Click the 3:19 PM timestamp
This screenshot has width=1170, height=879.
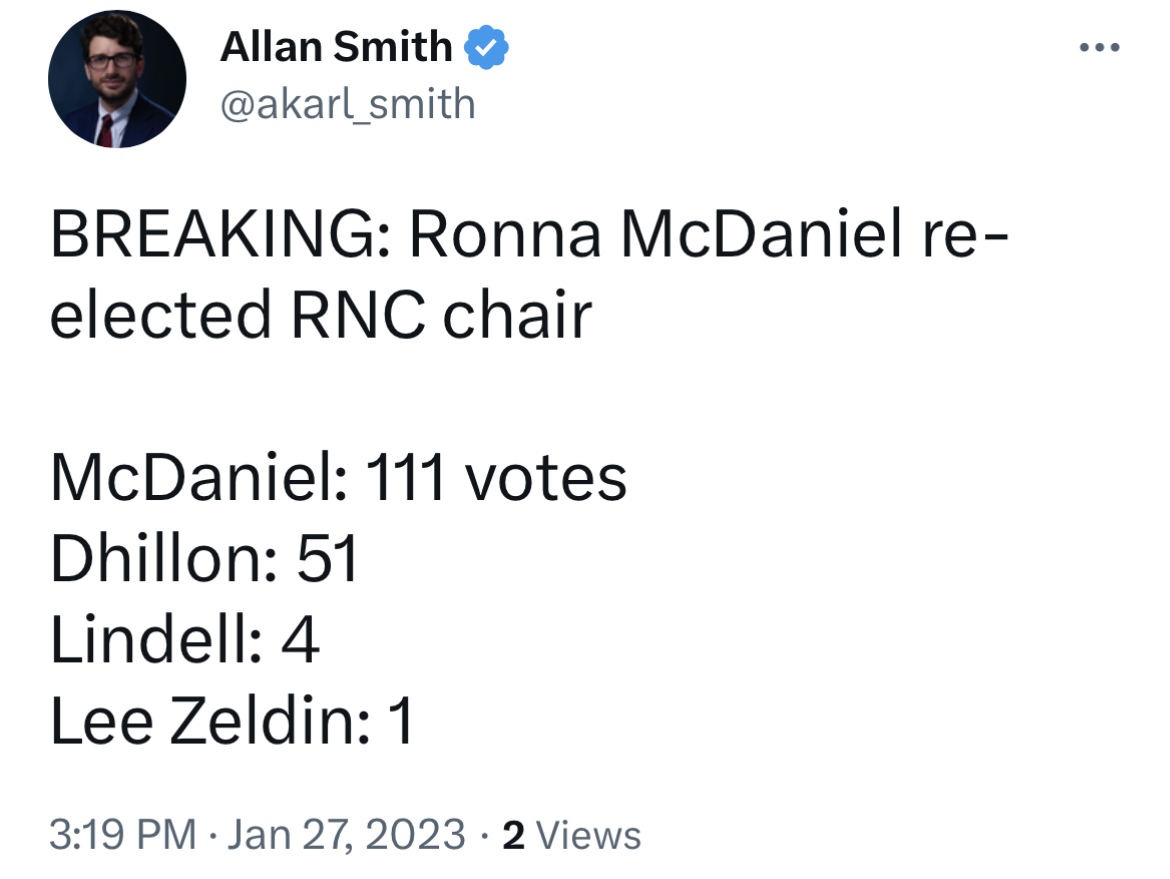[122, 833]
